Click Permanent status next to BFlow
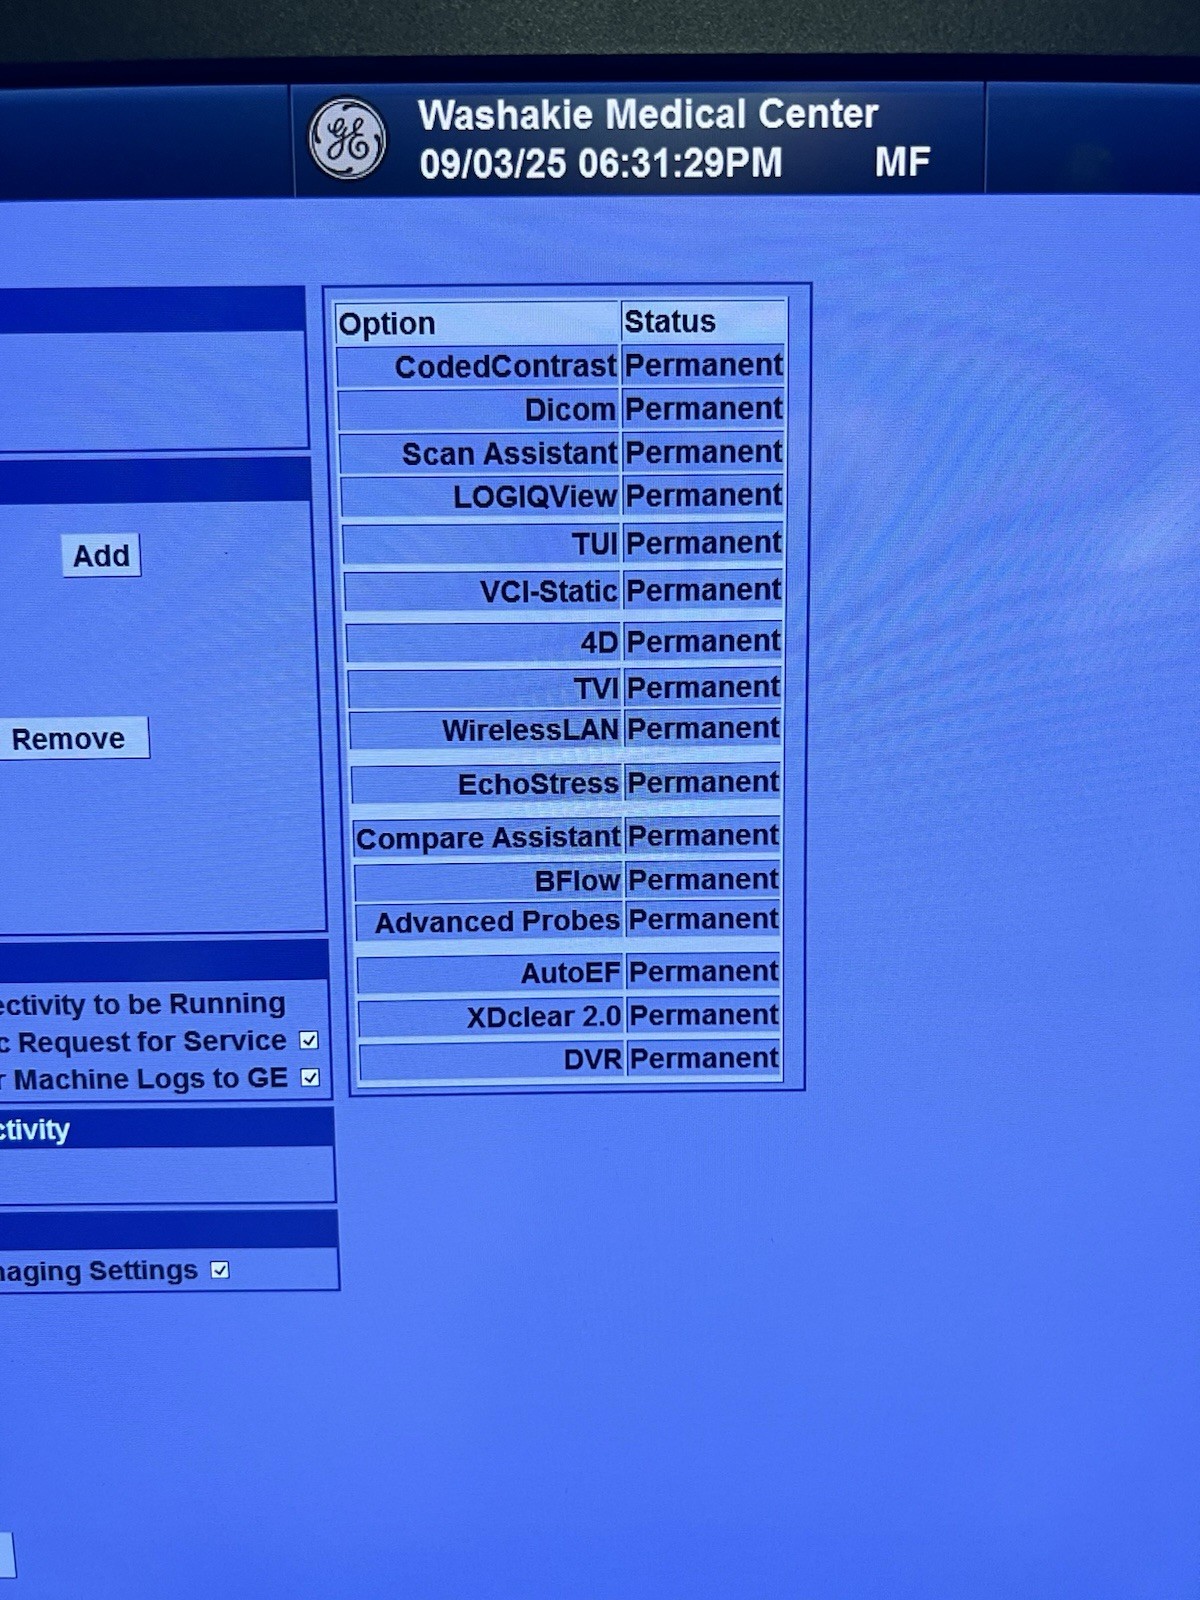Viewport: 1200px width, 1600px height. pos(704,880)
